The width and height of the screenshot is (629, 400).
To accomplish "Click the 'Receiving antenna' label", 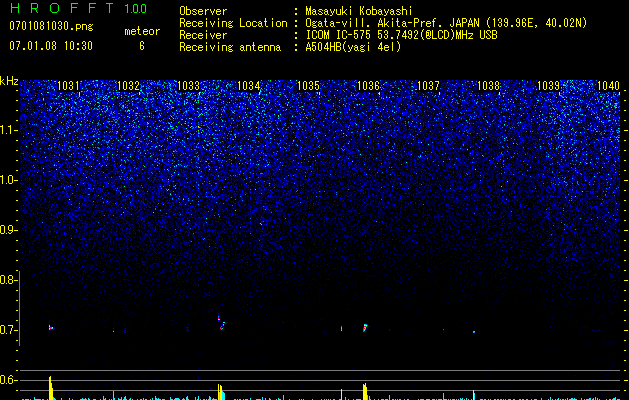I will click(230, 47).
